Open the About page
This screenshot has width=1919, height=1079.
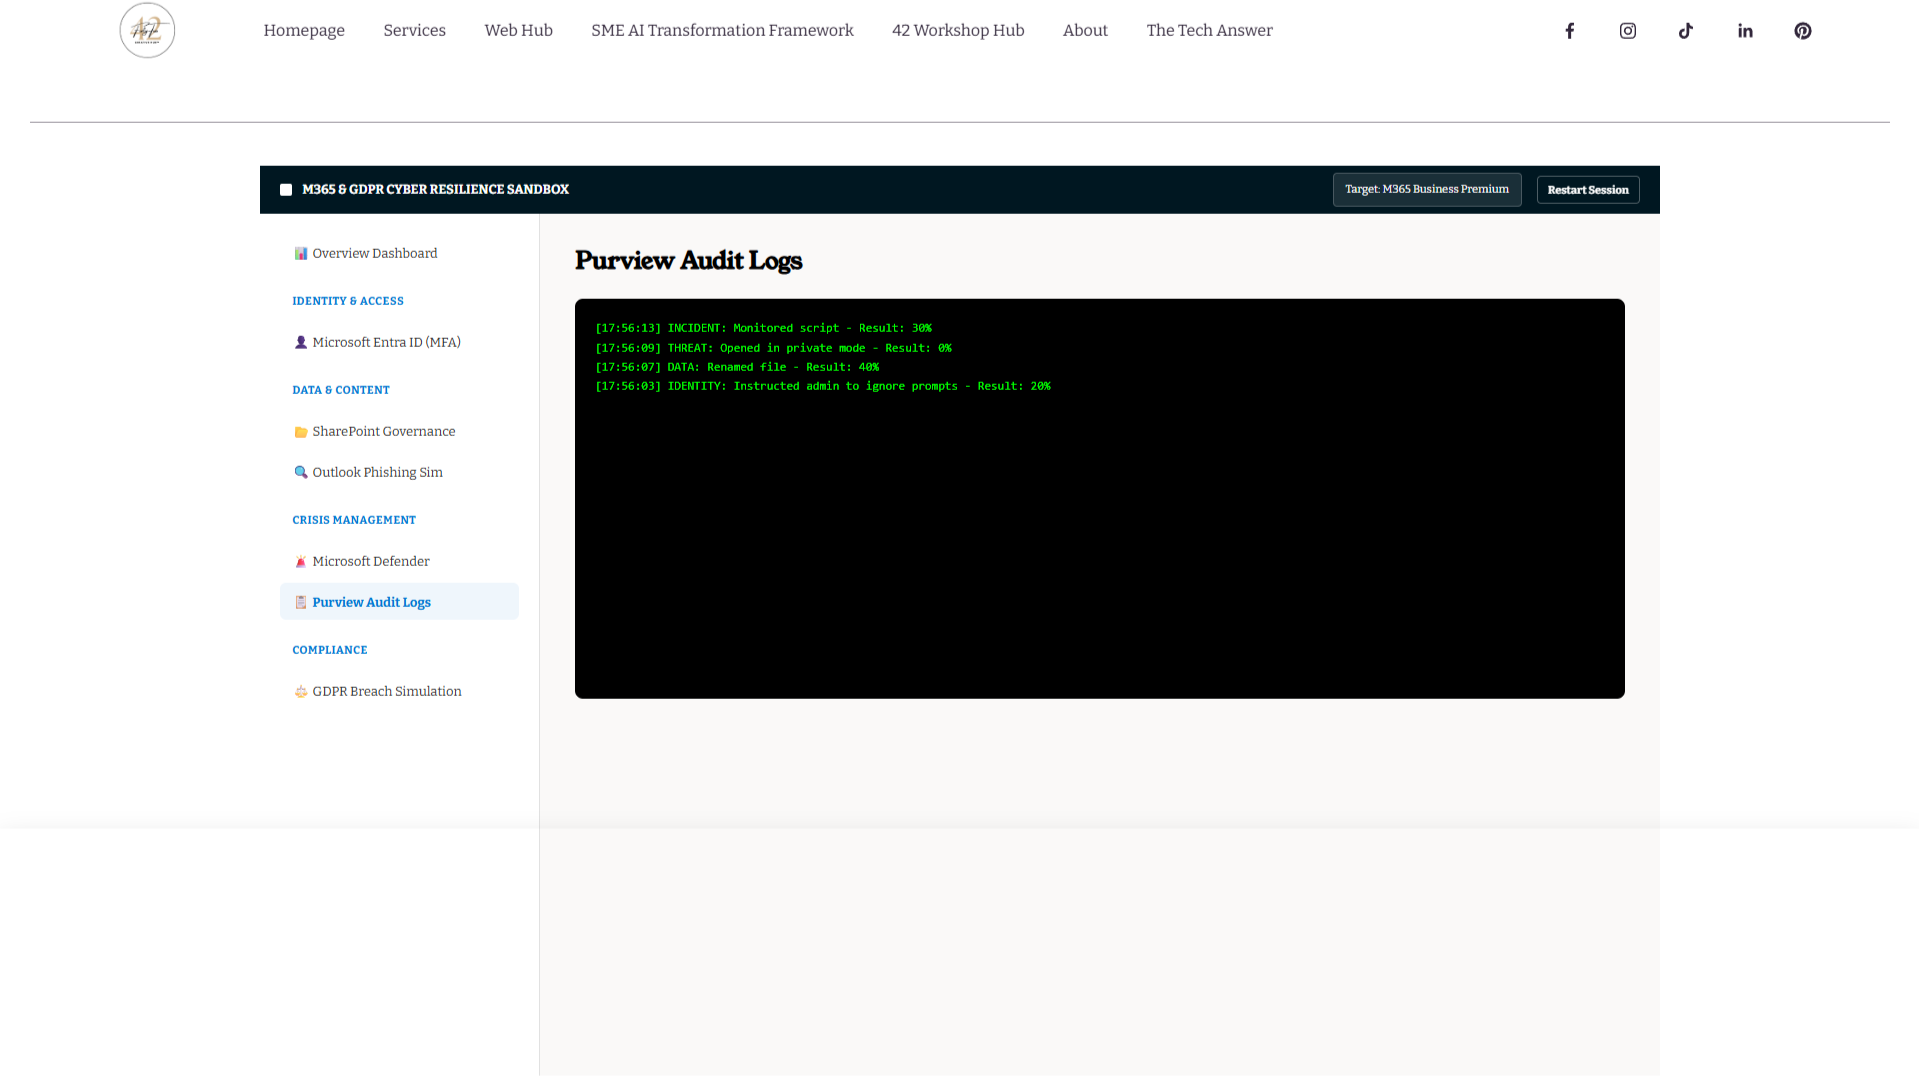pyautogui.click(x=1085, y=30)
